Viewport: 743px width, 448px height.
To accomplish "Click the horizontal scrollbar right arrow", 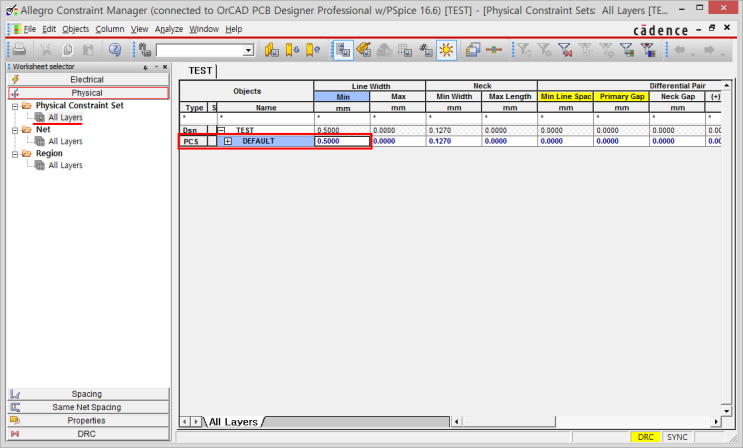I will click(716, 421).
